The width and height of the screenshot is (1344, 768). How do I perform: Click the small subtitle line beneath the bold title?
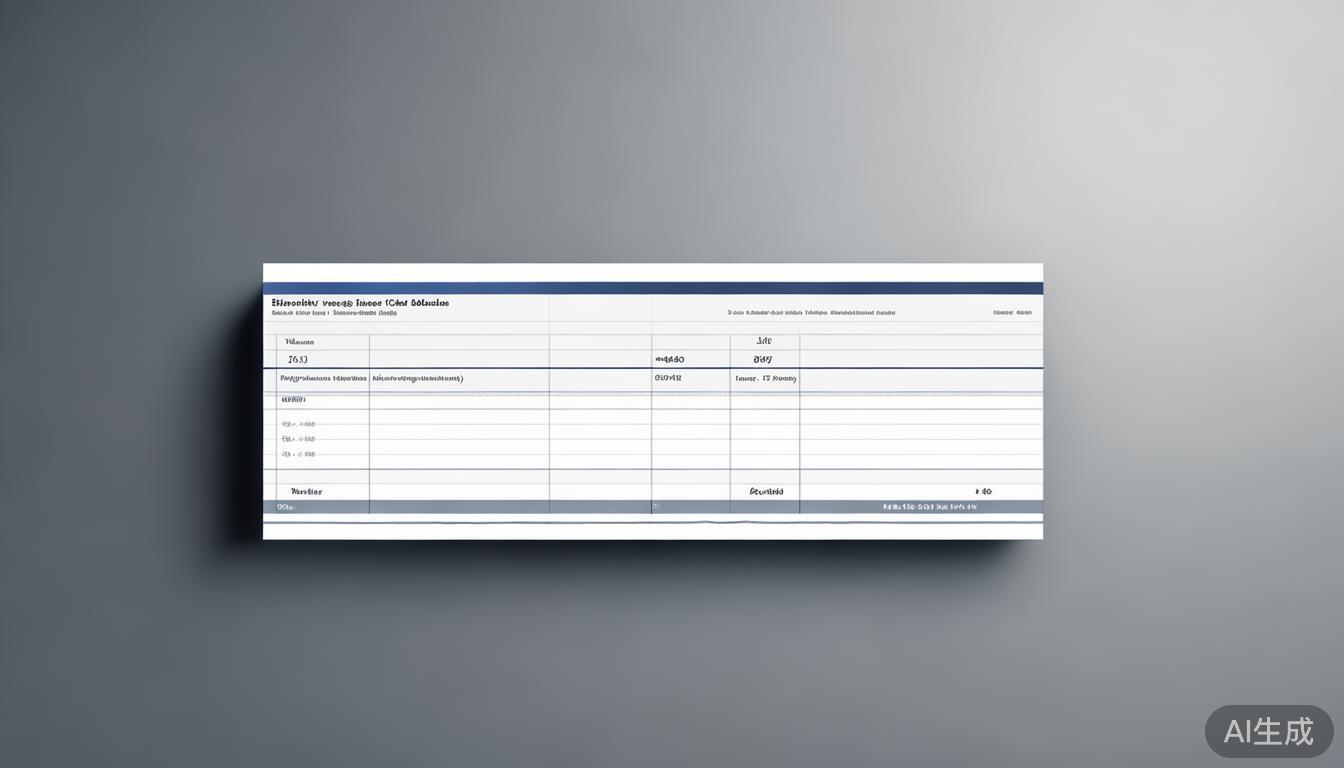point(334,313)
